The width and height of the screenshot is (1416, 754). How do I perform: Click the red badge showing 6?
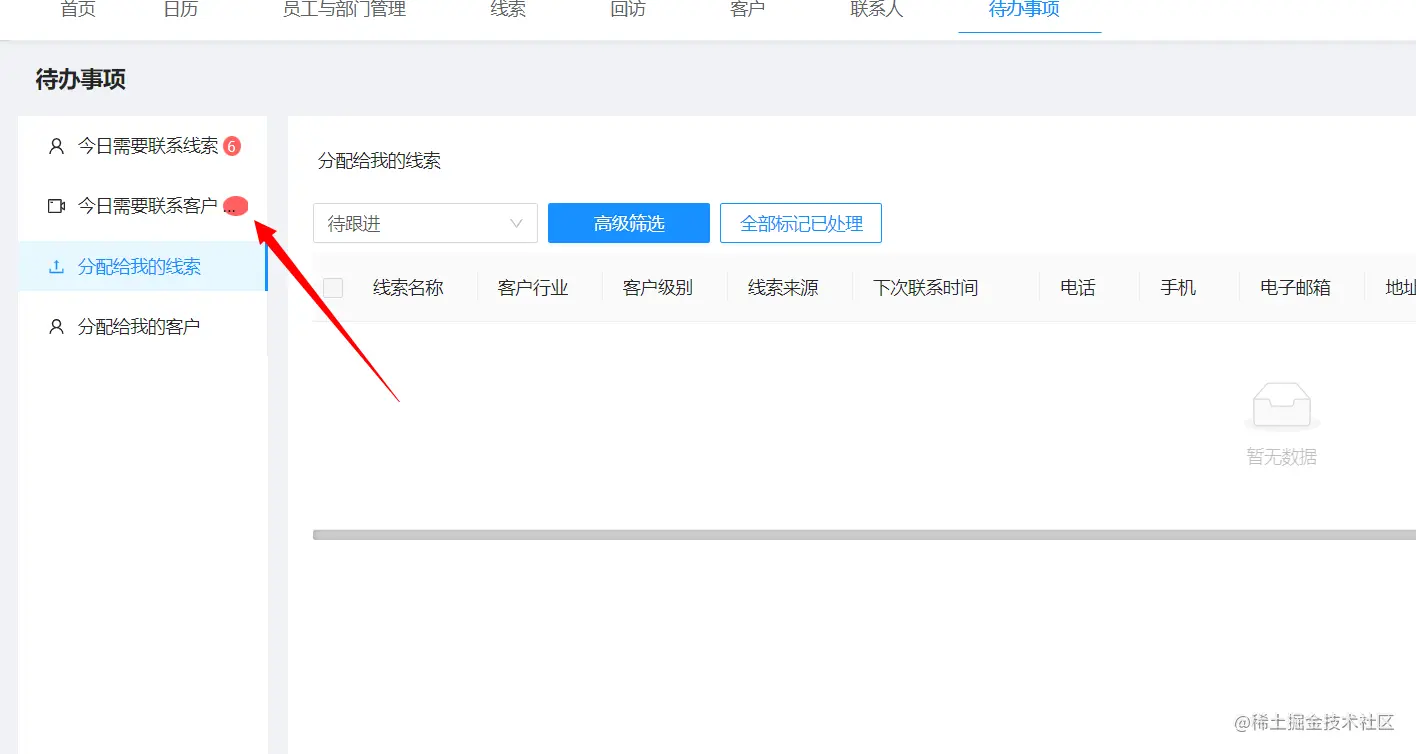[x=232, y=146]
